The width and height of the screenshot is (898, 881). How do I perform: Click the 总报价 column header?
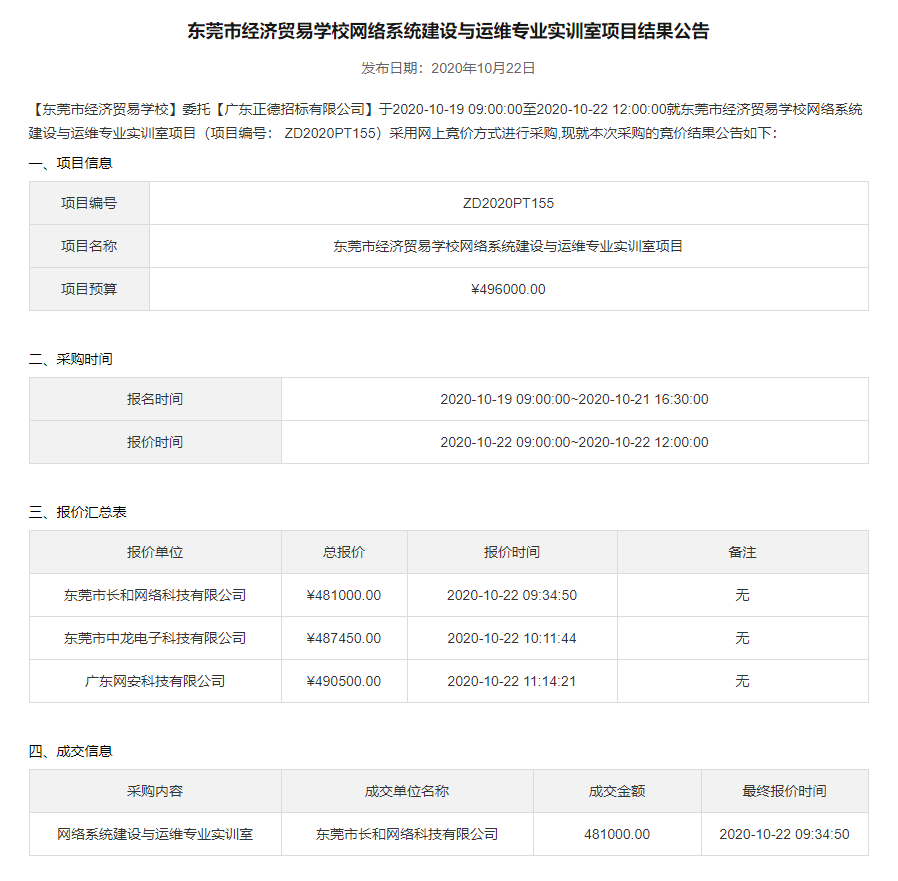(x=344, y=552)
